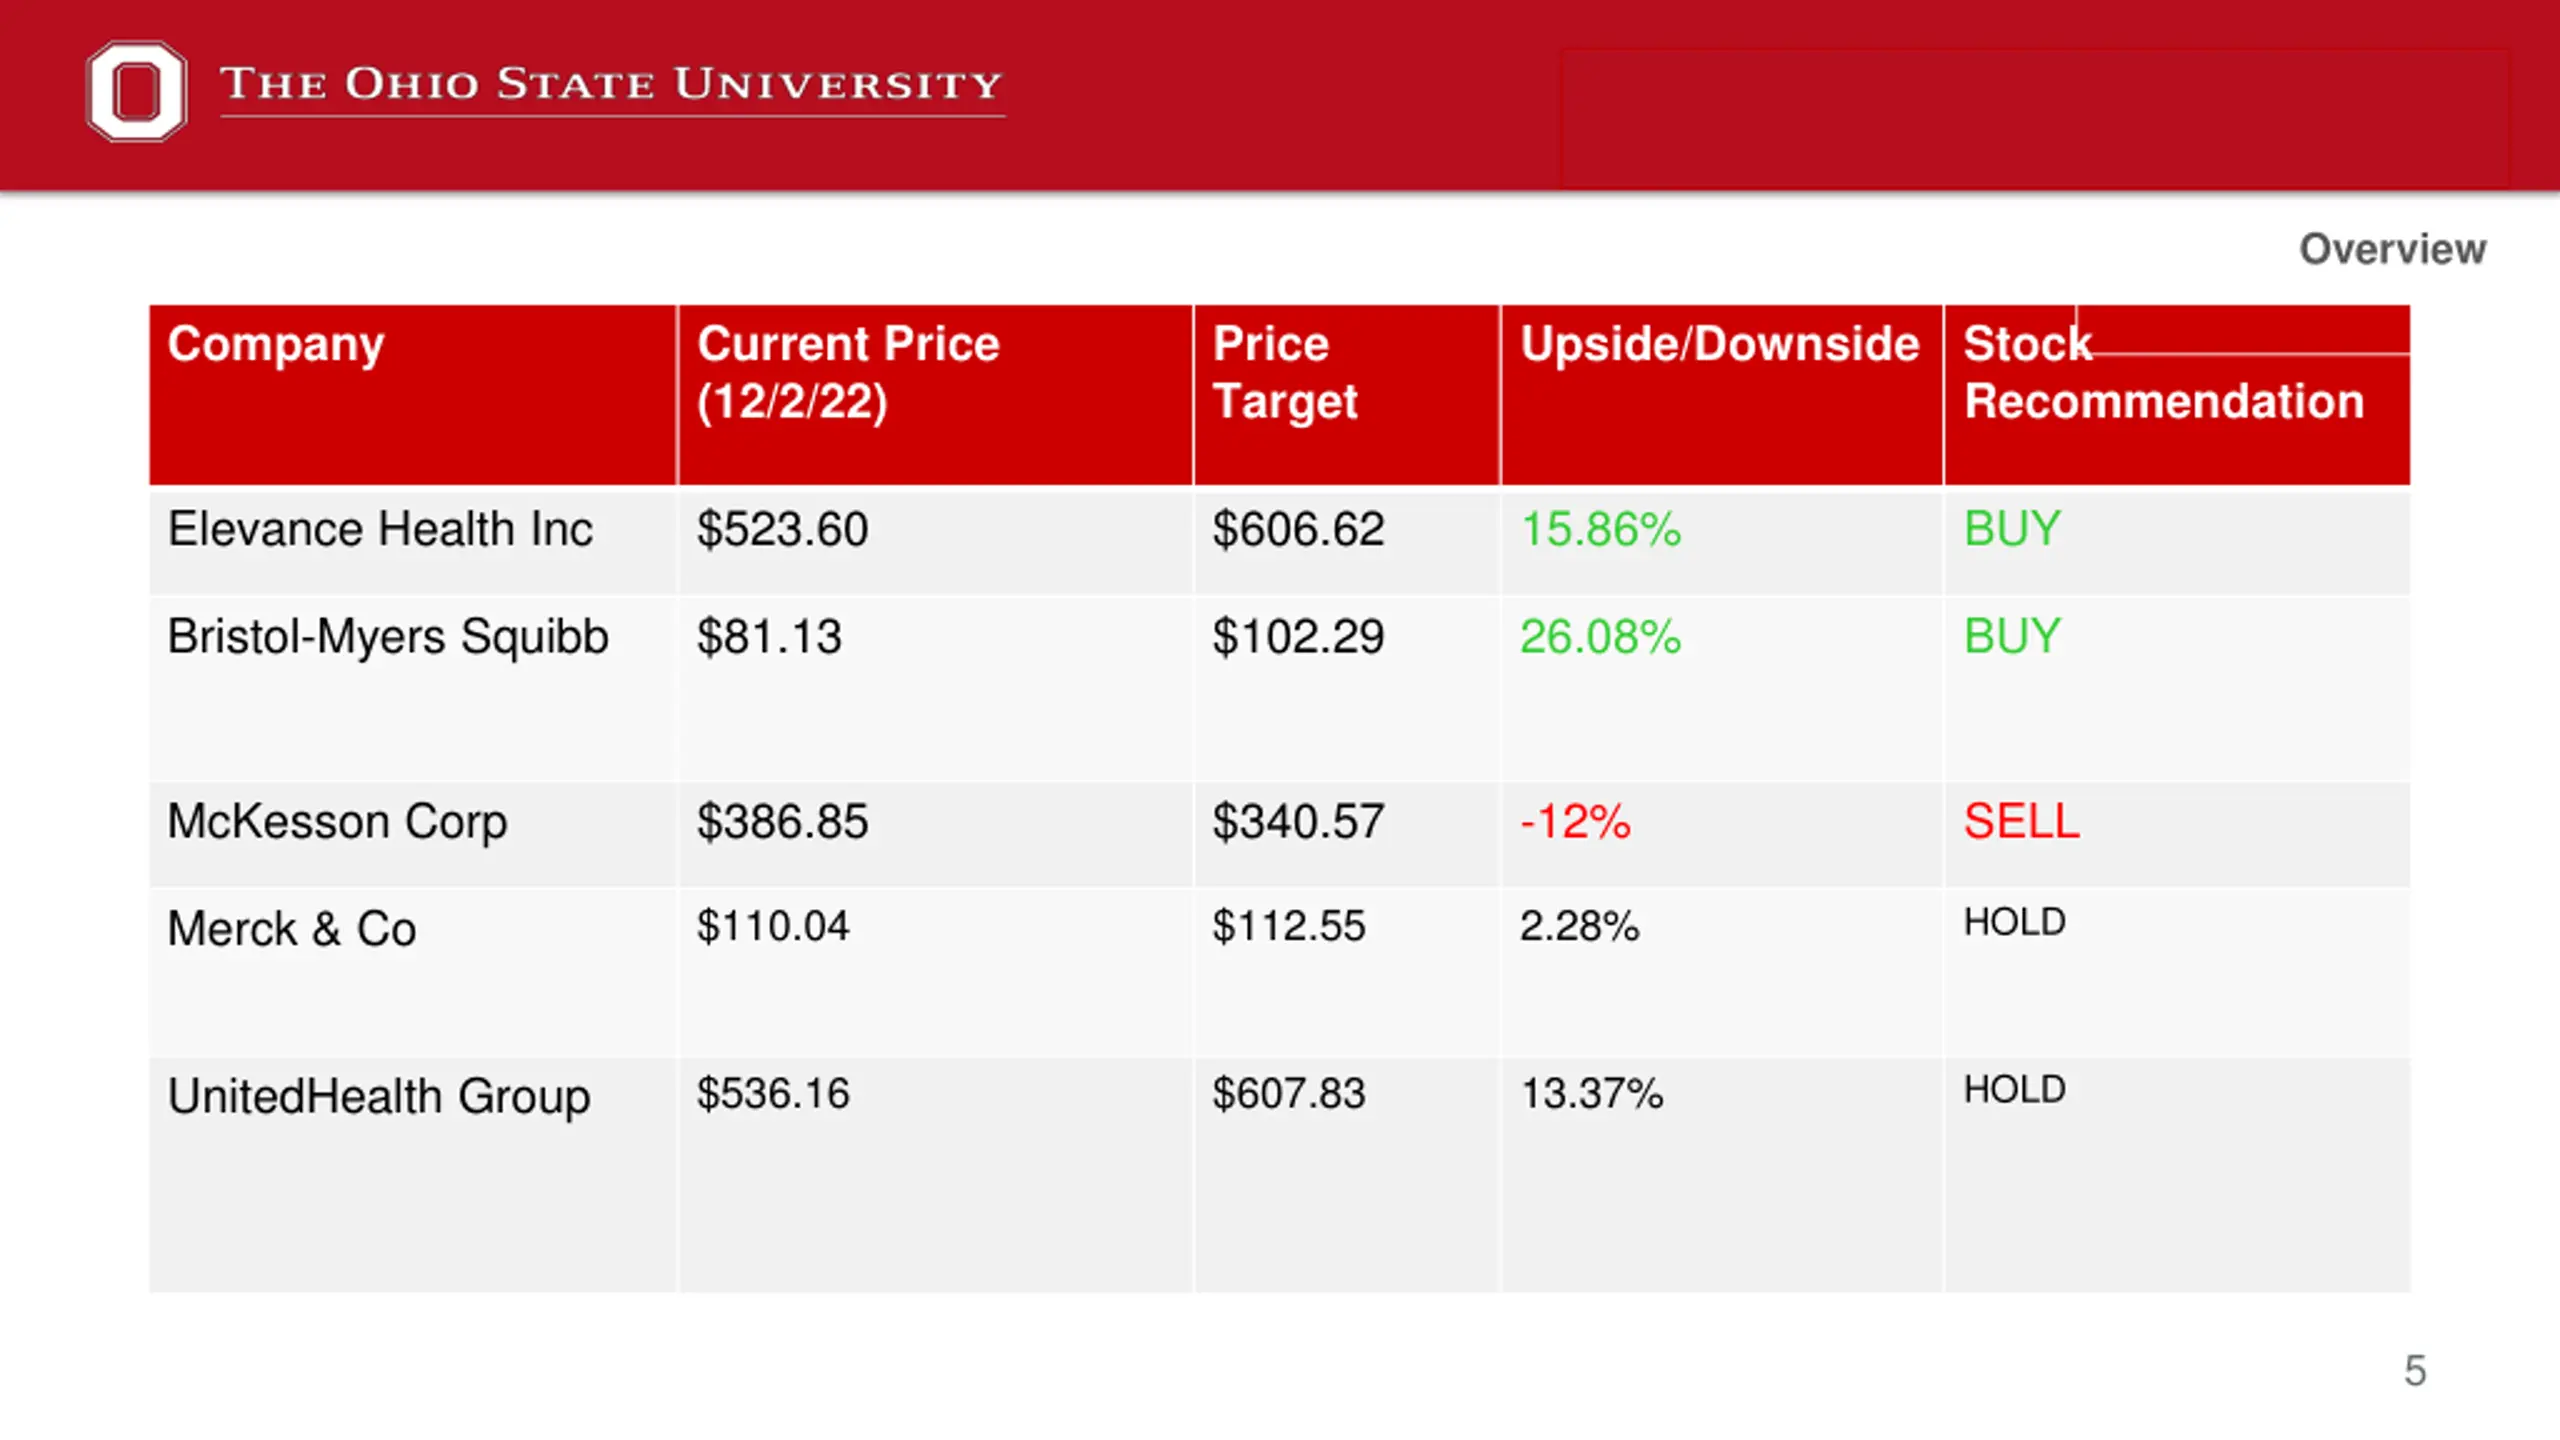Screen dimensions: 2560x1440
Task: Click the -12% downside value
Action: click(x=1575, y=821)
